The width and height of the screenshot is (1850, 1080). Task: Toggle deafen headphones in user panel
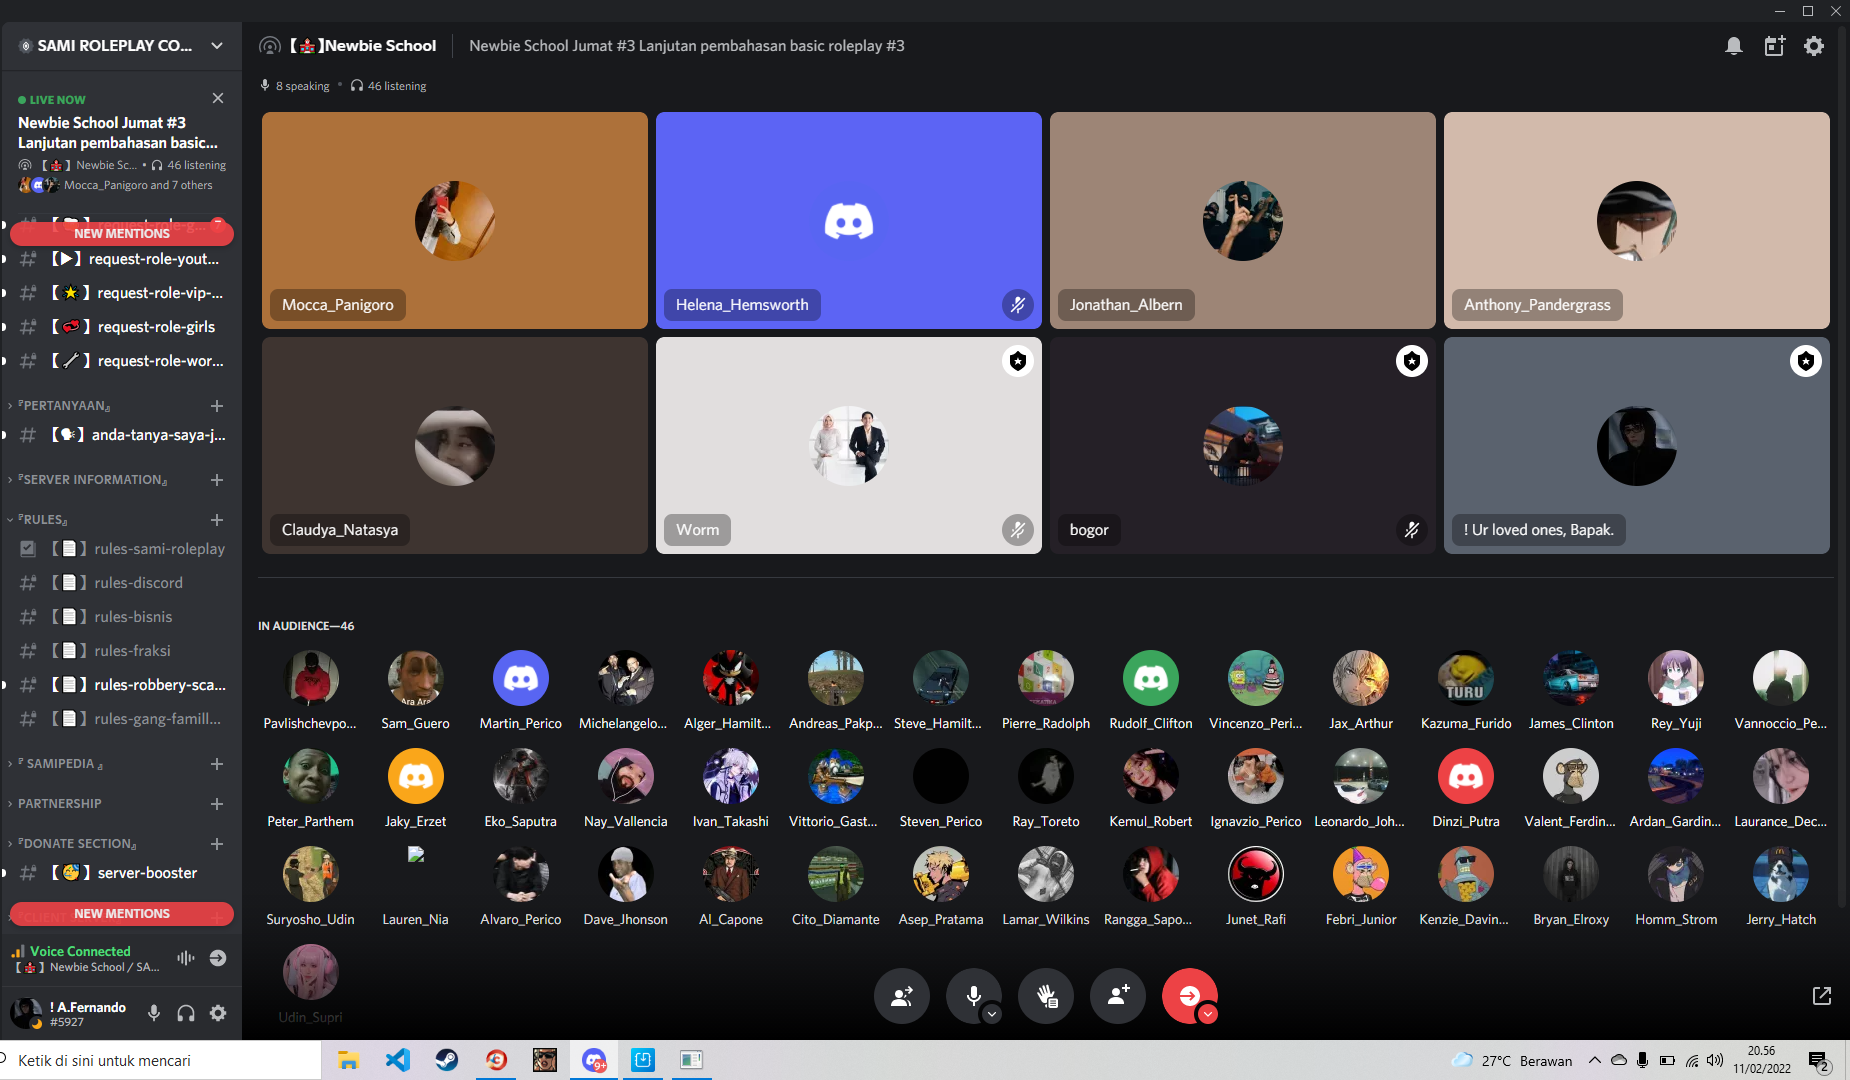coord(186,1013)
